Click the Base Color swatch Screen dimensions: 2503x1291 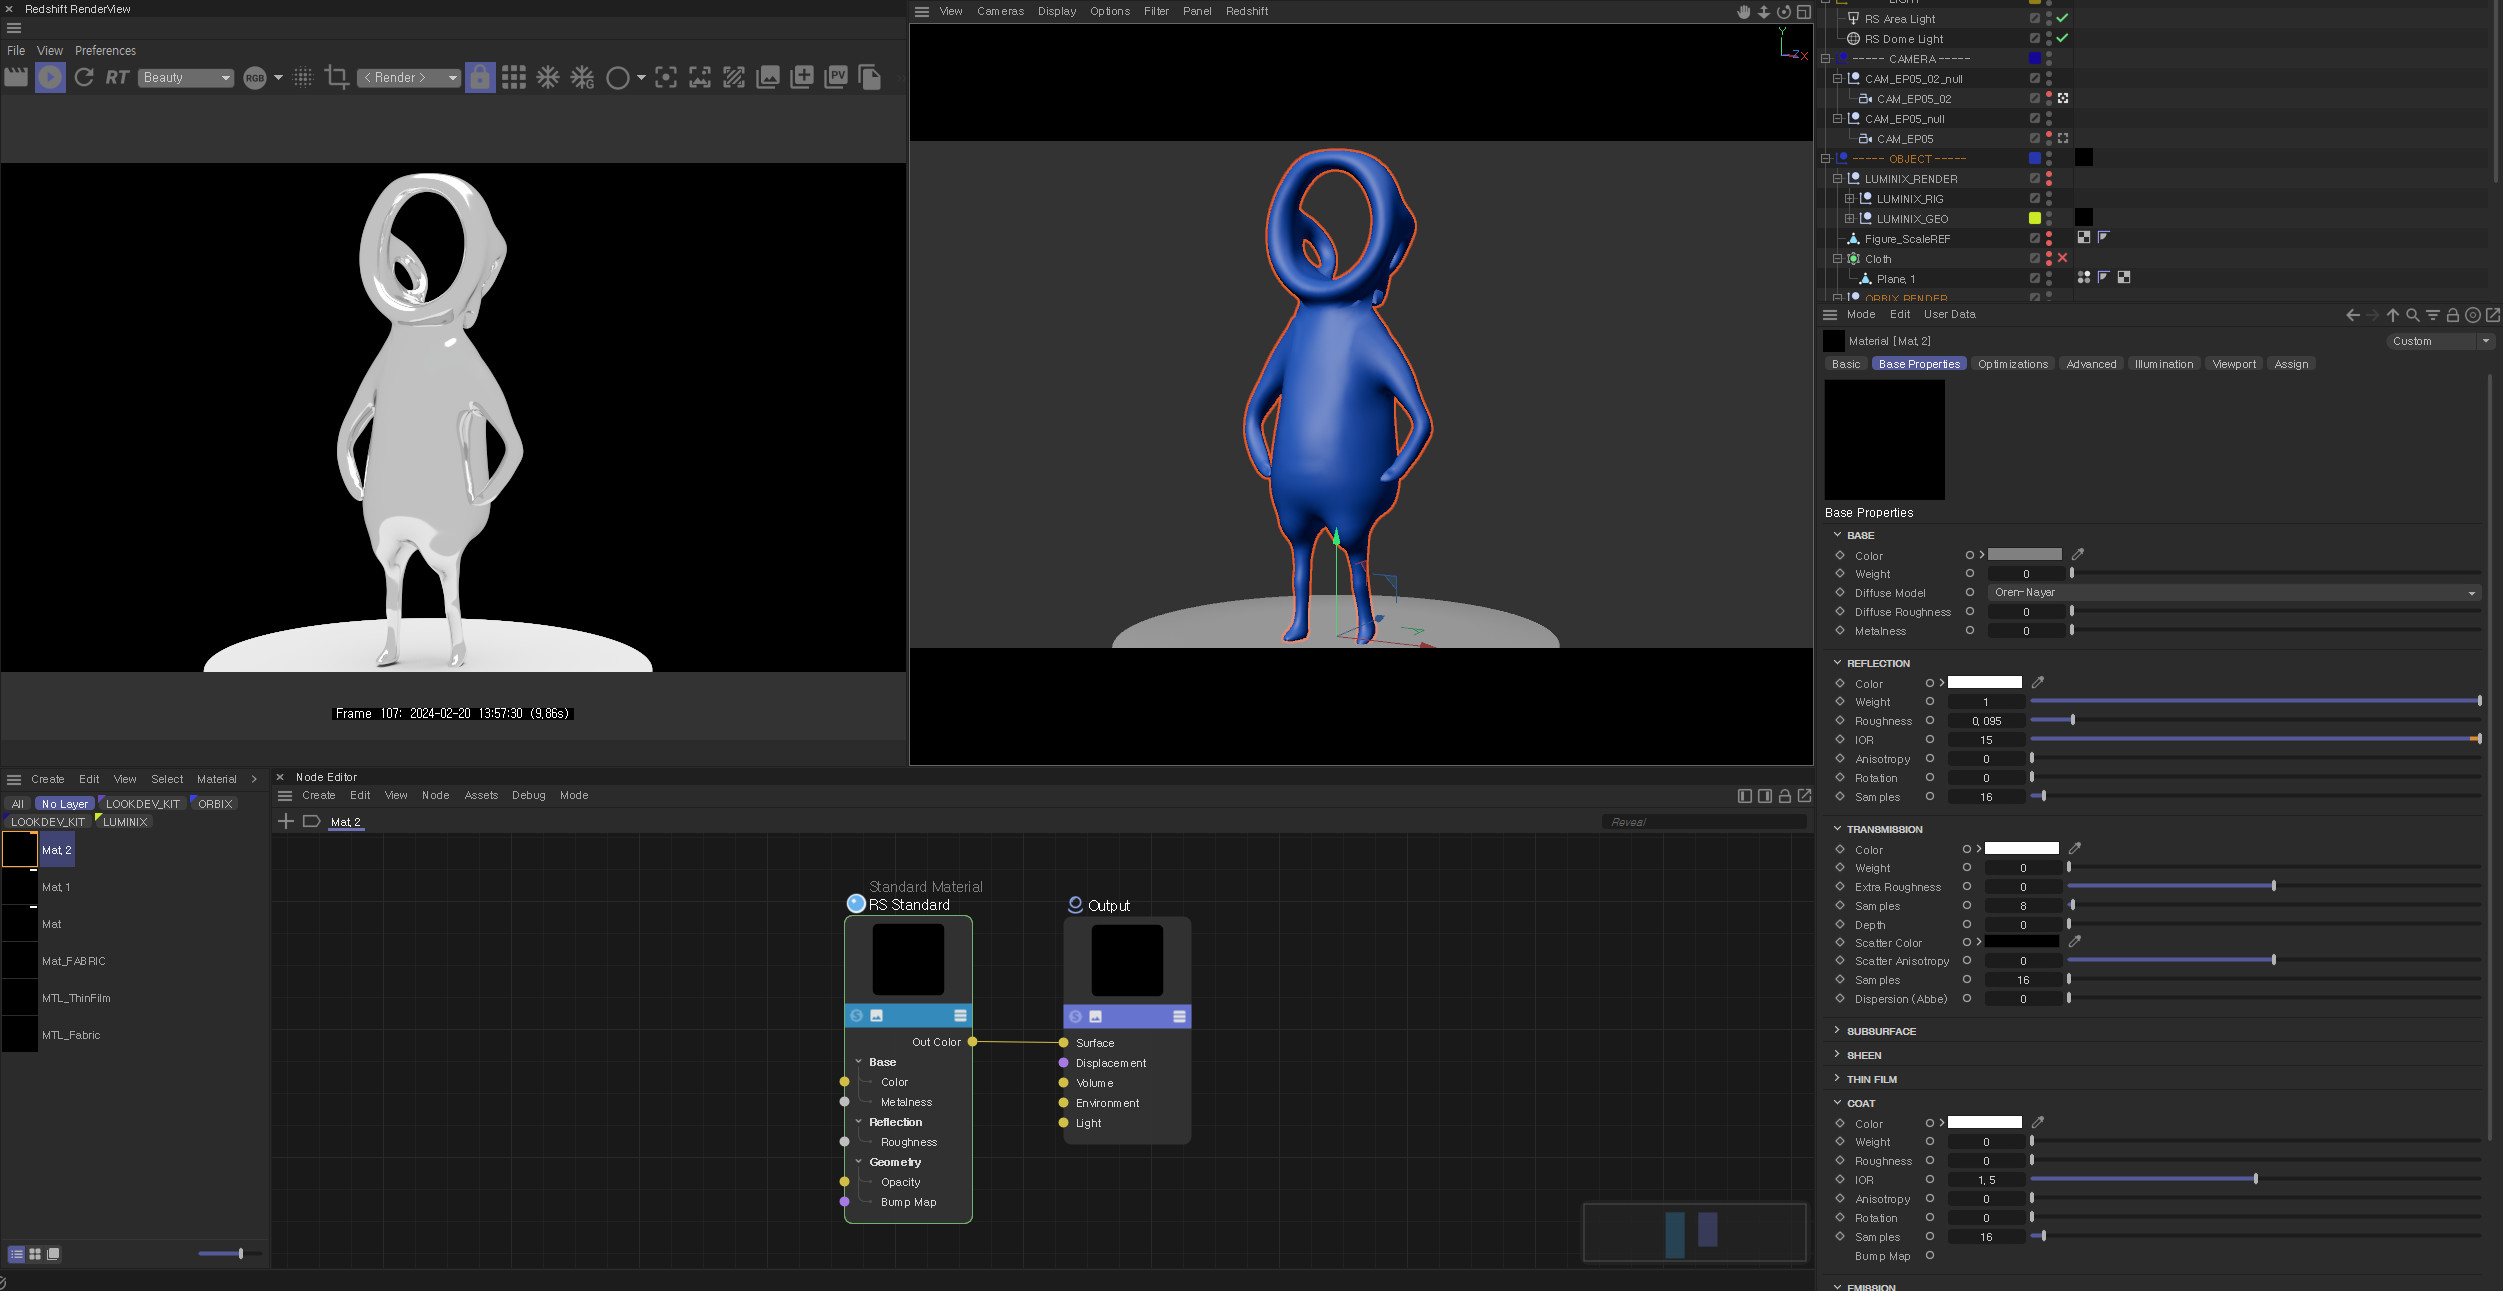(x=2025, y=555)
